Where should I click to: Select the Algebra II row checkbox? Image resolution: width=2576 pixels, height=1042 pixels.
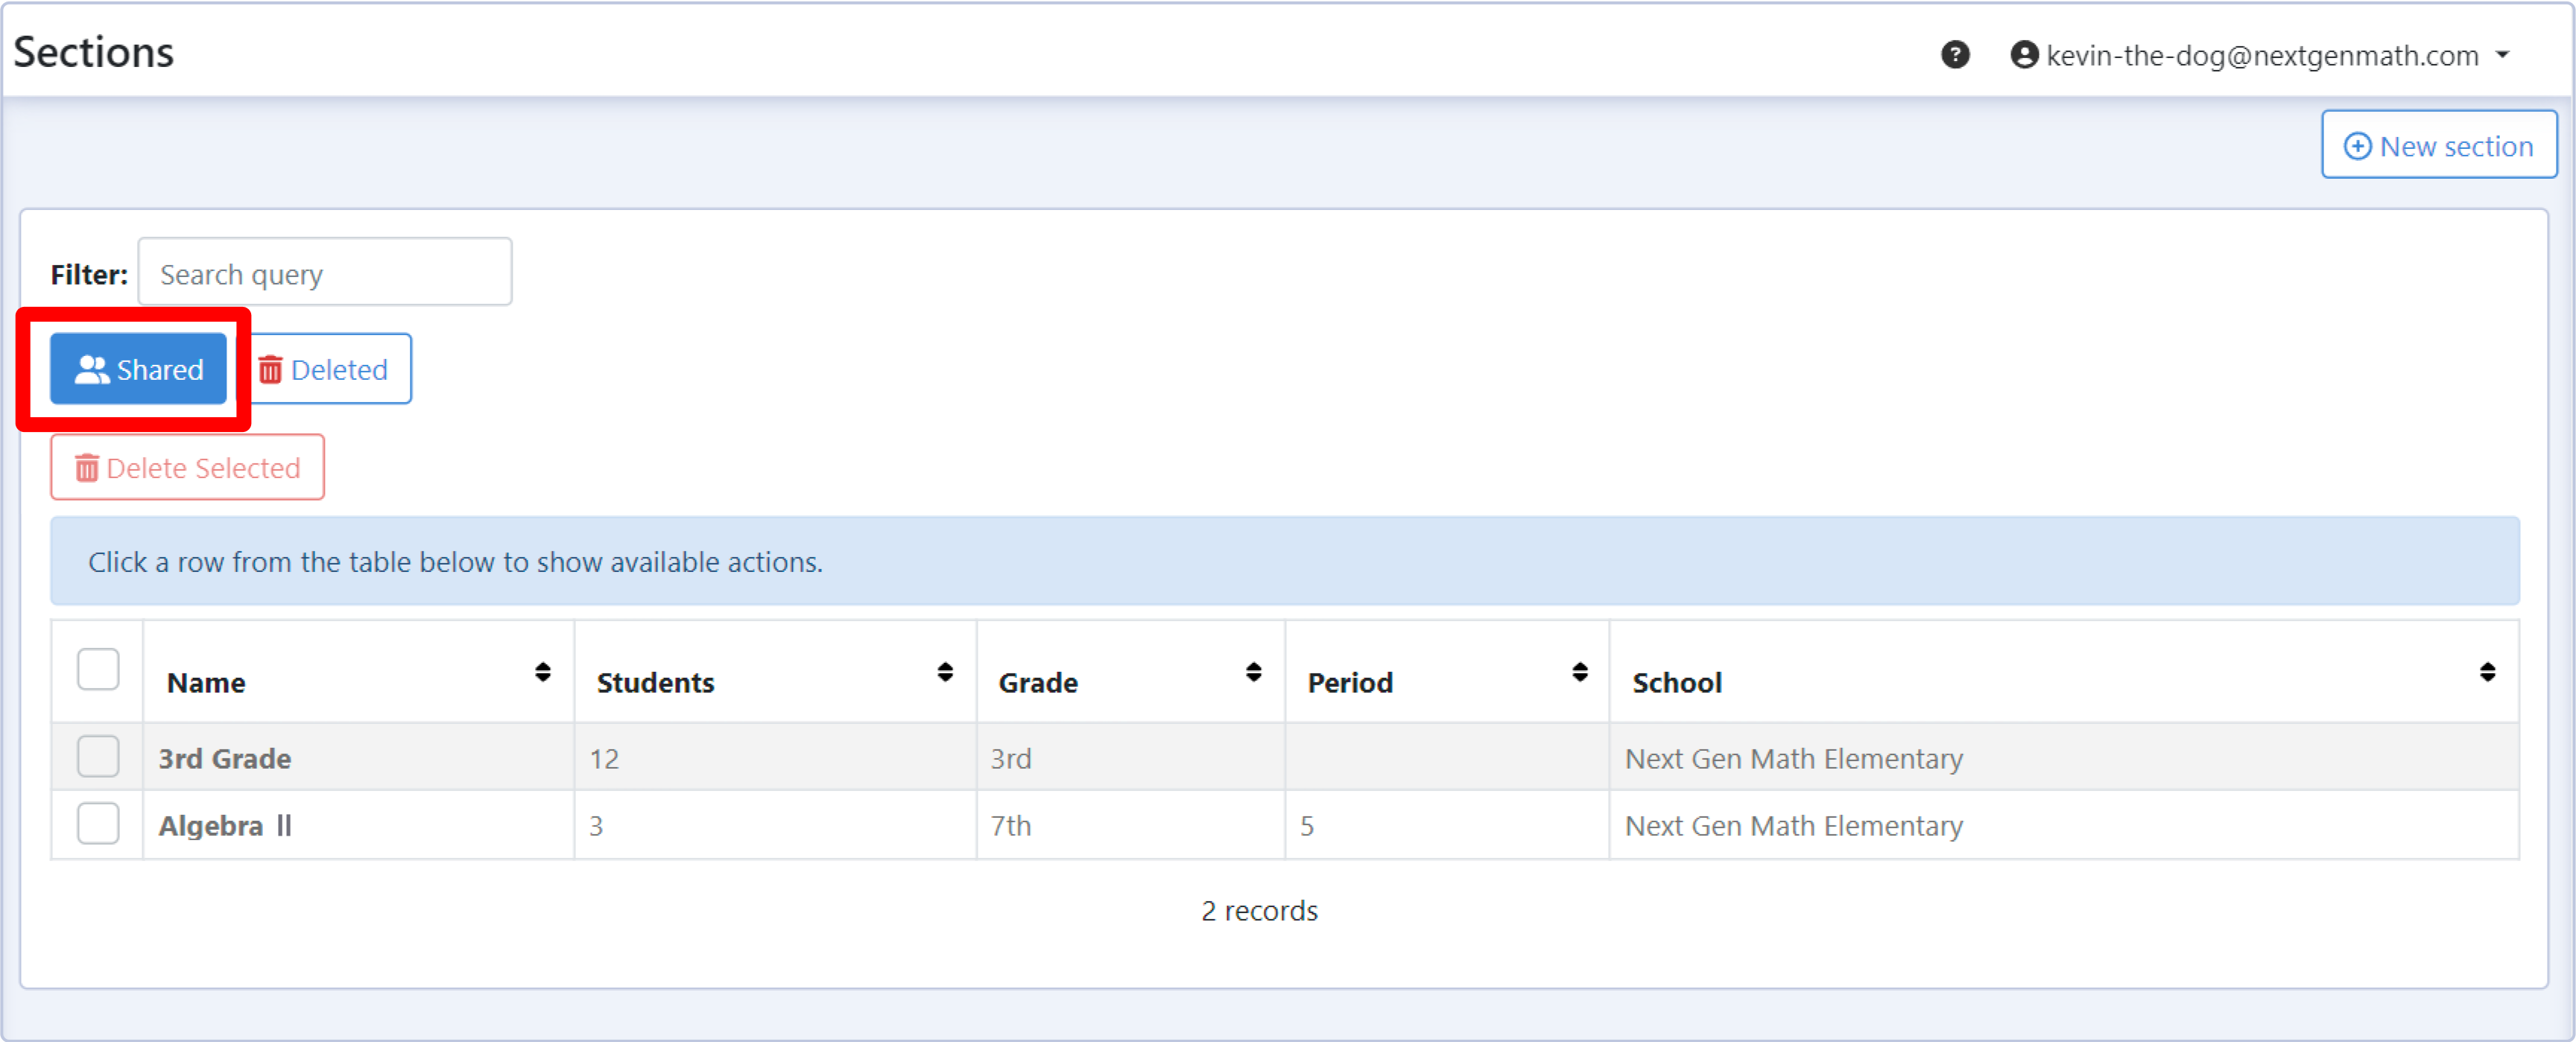(x=98, y=824)
